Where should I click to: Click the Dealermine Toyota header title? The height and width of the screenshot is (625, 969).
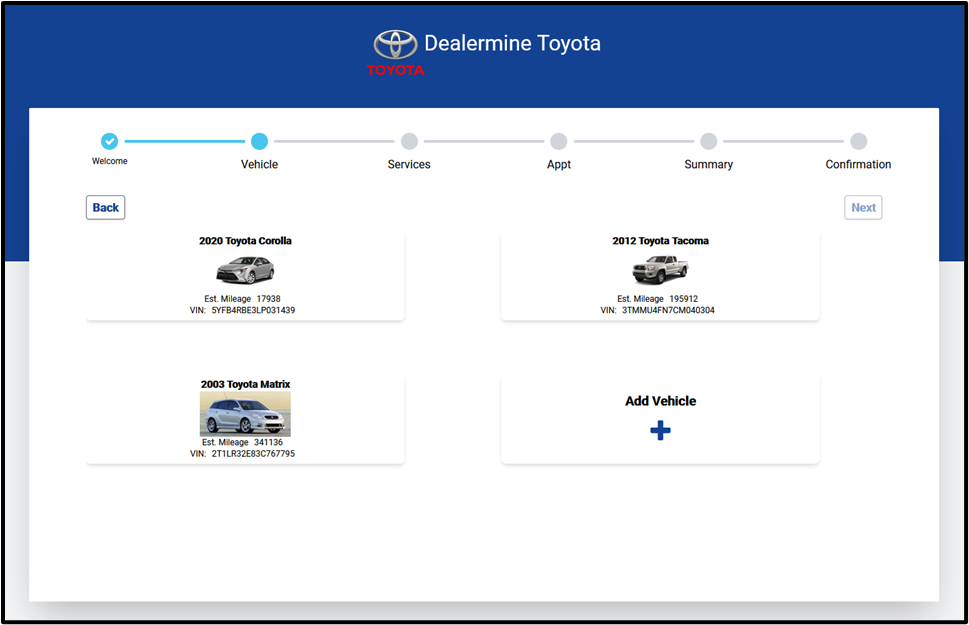(x=512, y=44)
